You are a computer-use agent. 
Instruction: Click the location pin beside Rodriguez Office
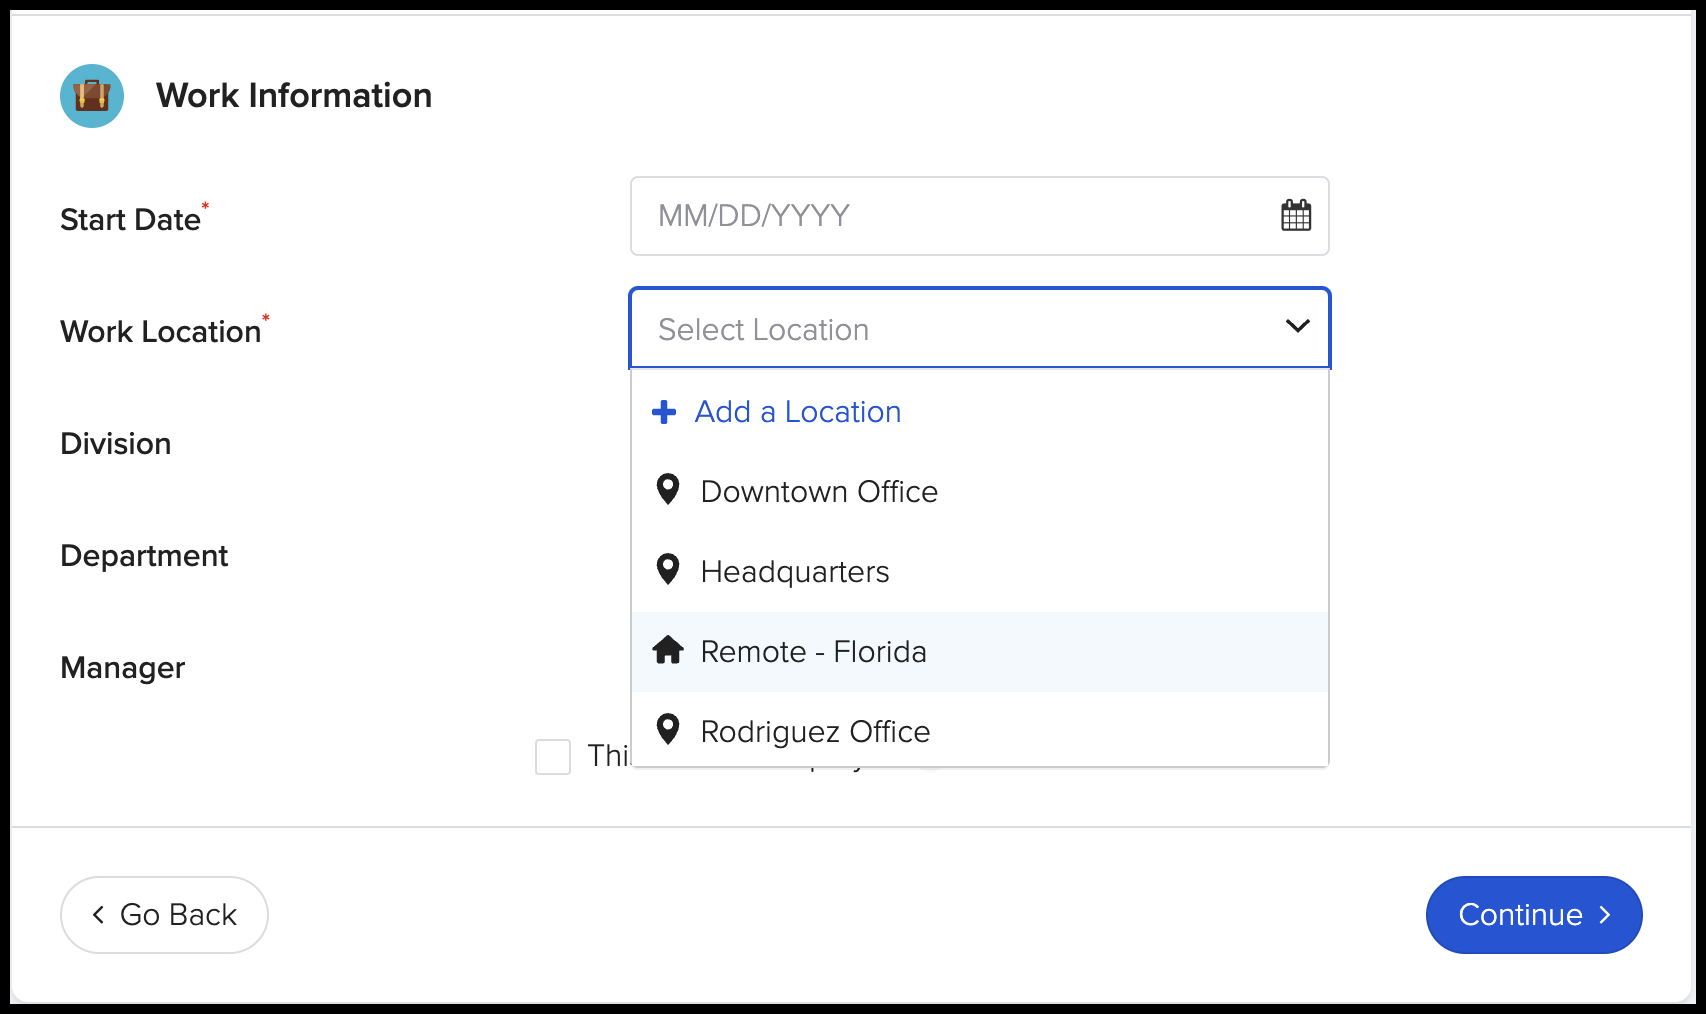[x=666, y=729]
